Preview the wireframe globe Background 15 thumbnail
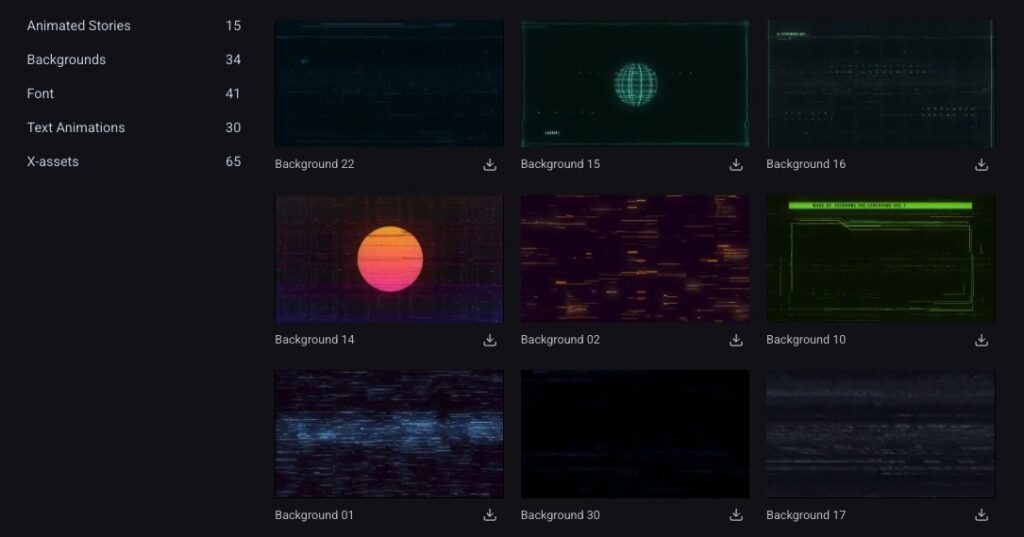Viewport: 1024px width, 537px height. point(635,84)
